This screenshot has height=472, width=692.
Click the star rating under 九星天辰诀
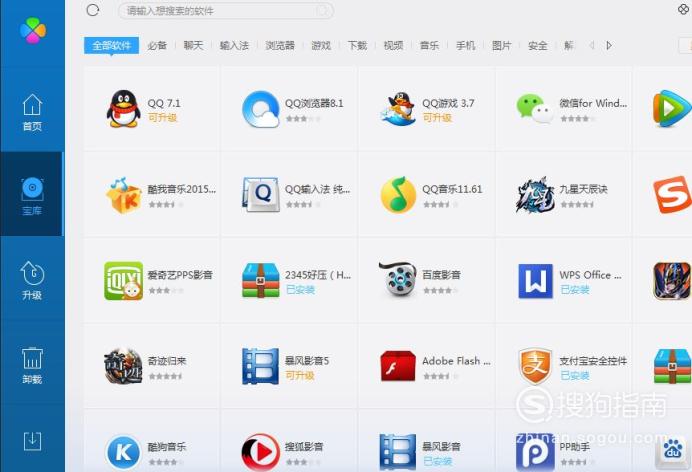[577, 204]
